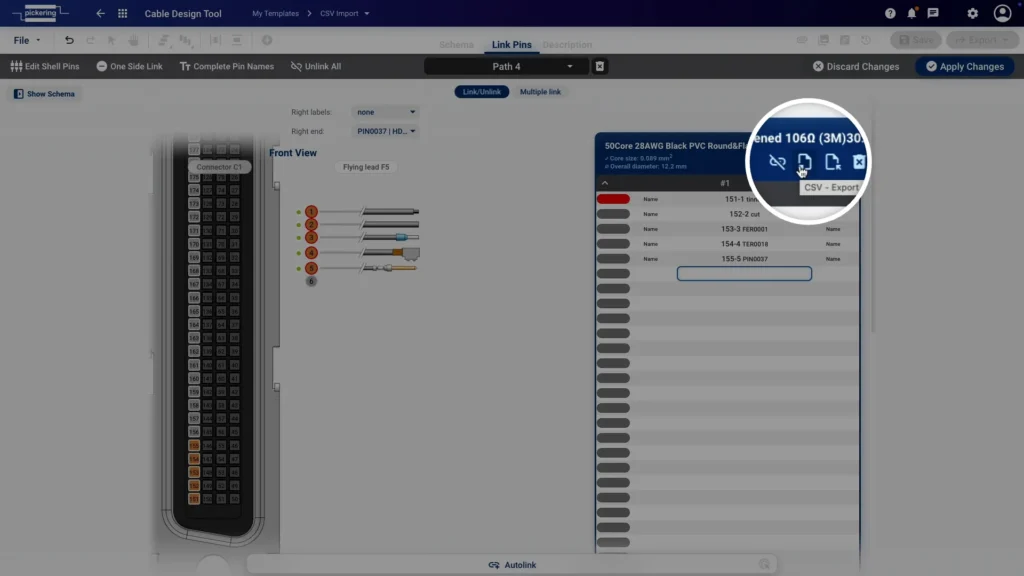Select flying lead pin 3
1024x576 pixels.
(311, 238)
